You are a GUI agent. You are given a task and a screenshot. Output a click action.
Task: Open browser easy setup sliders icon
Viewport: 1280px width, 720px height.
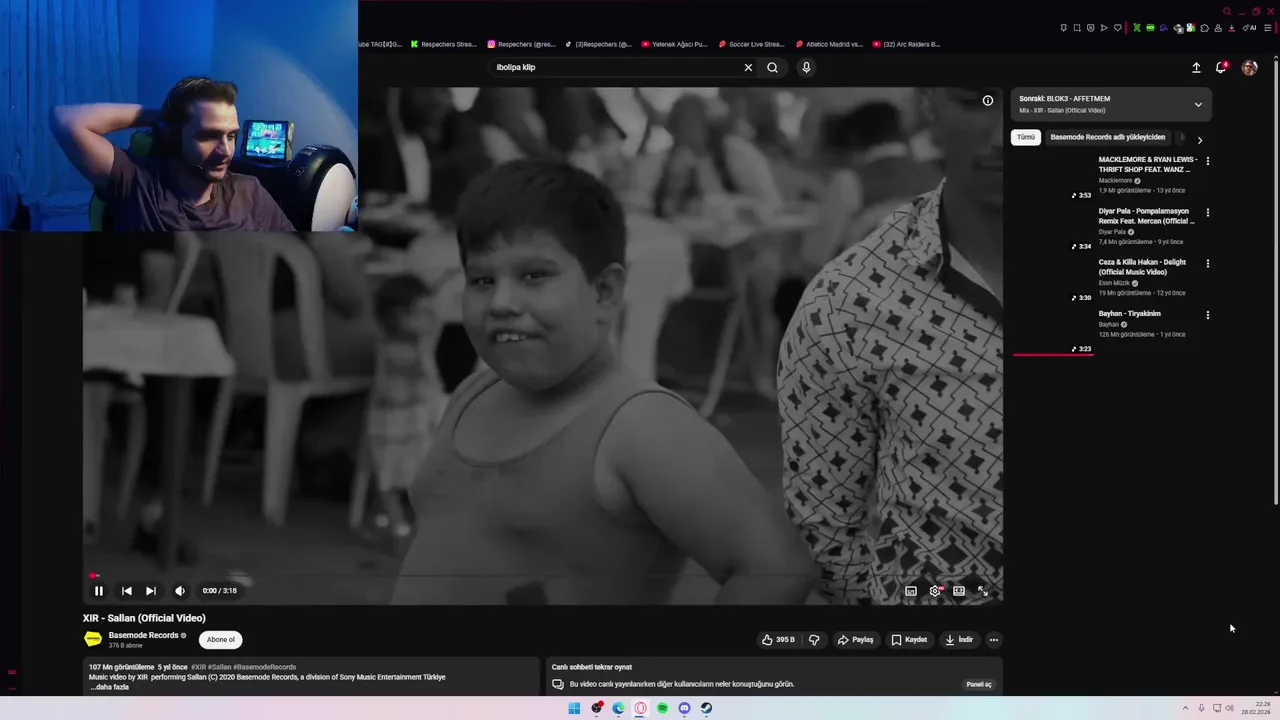tap(1267, 28)
